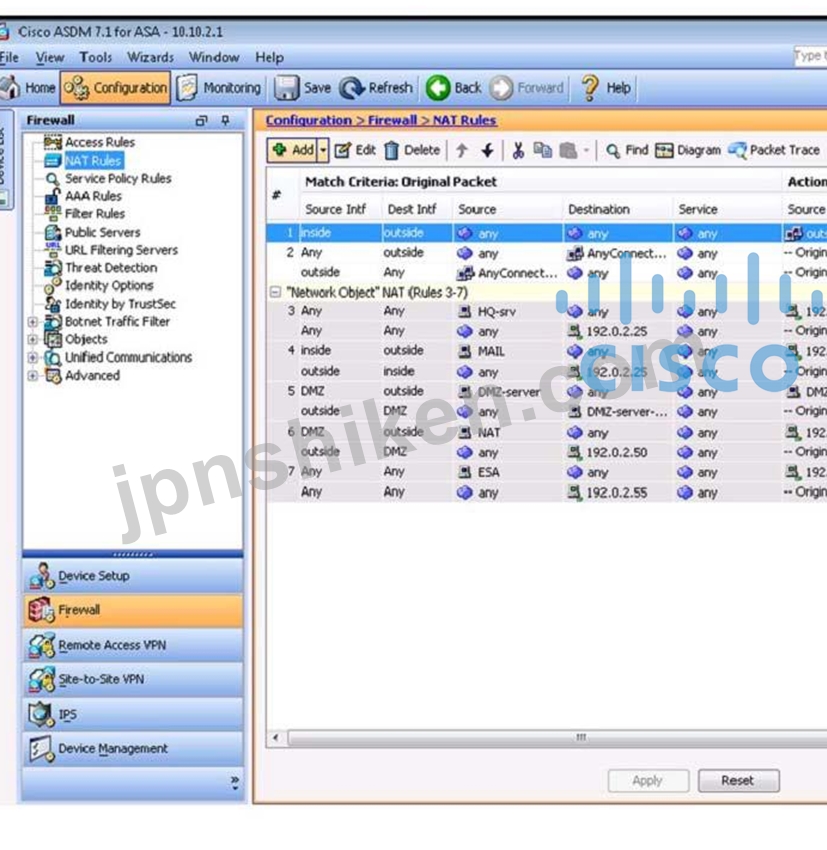The width and height of the screenshot is (827, 850).
Task: Open the toolbar Help button
Action: (605, 88)
